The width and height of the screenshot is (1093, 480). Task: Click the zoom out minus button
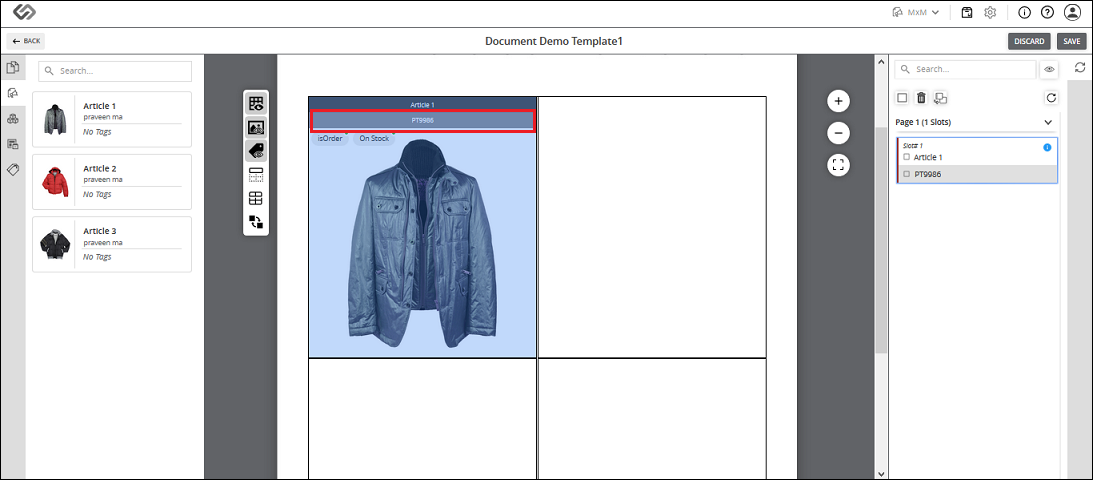coord(838,132)
